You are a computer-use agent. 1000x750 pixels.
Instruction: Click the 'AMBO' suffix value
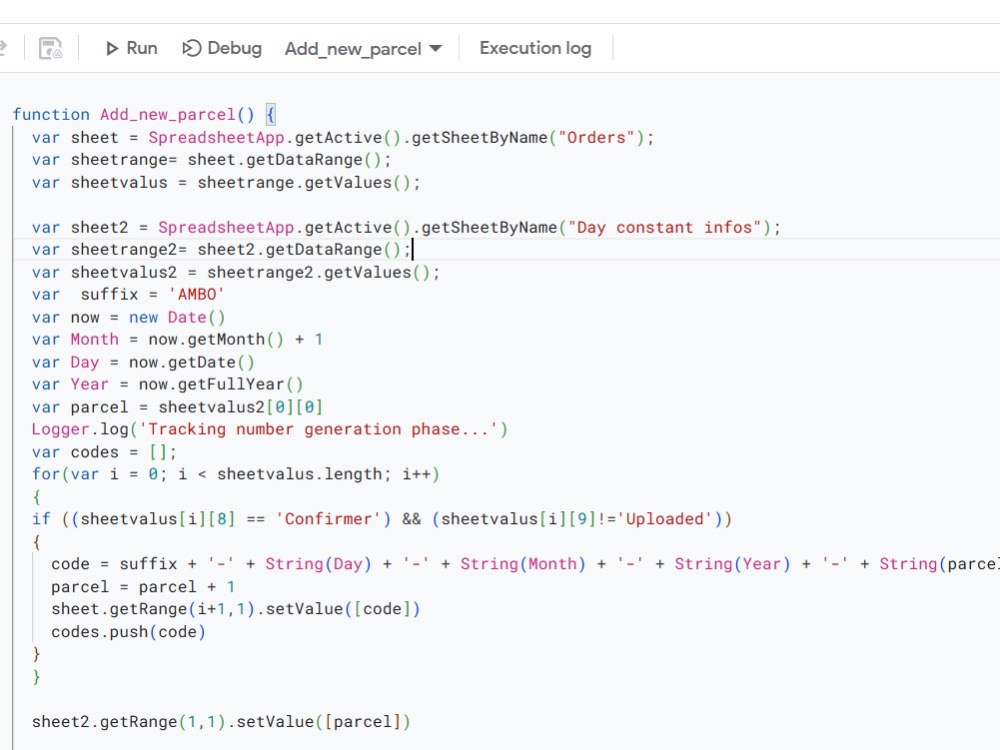(x=196, y=295)
